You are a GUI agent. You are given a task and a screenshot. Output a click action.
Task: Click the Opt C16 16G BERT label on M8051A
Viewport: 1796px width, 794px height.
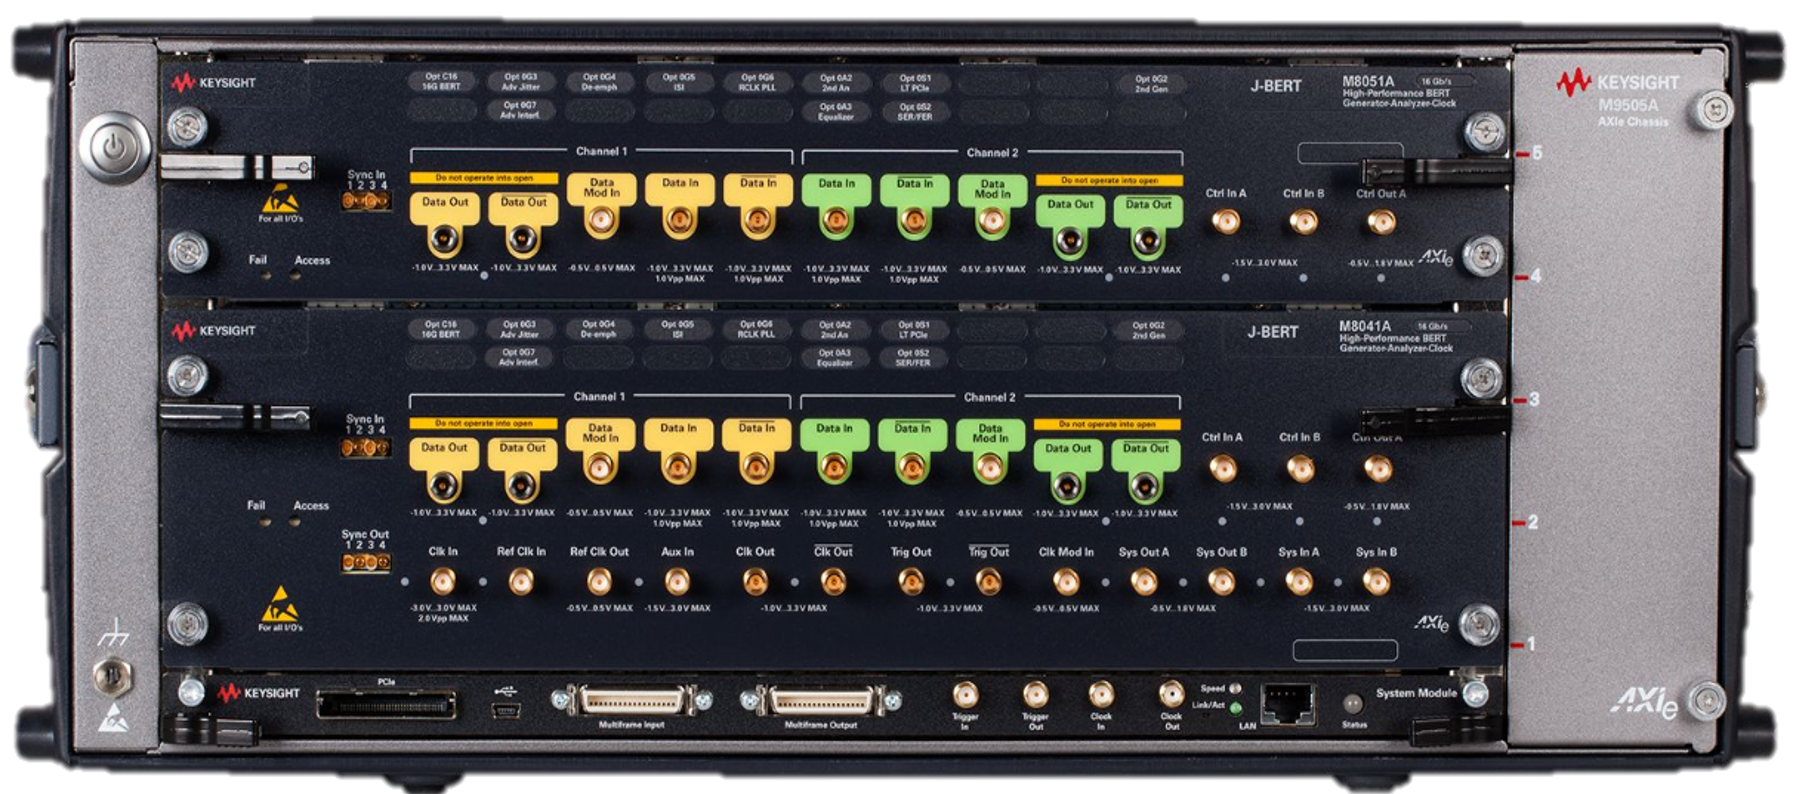point(441,81)
